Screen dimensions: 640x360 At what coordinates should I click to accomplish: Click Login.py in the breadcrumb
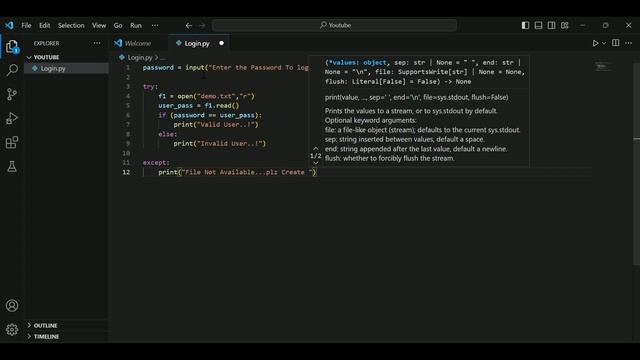tap(140, 58)
